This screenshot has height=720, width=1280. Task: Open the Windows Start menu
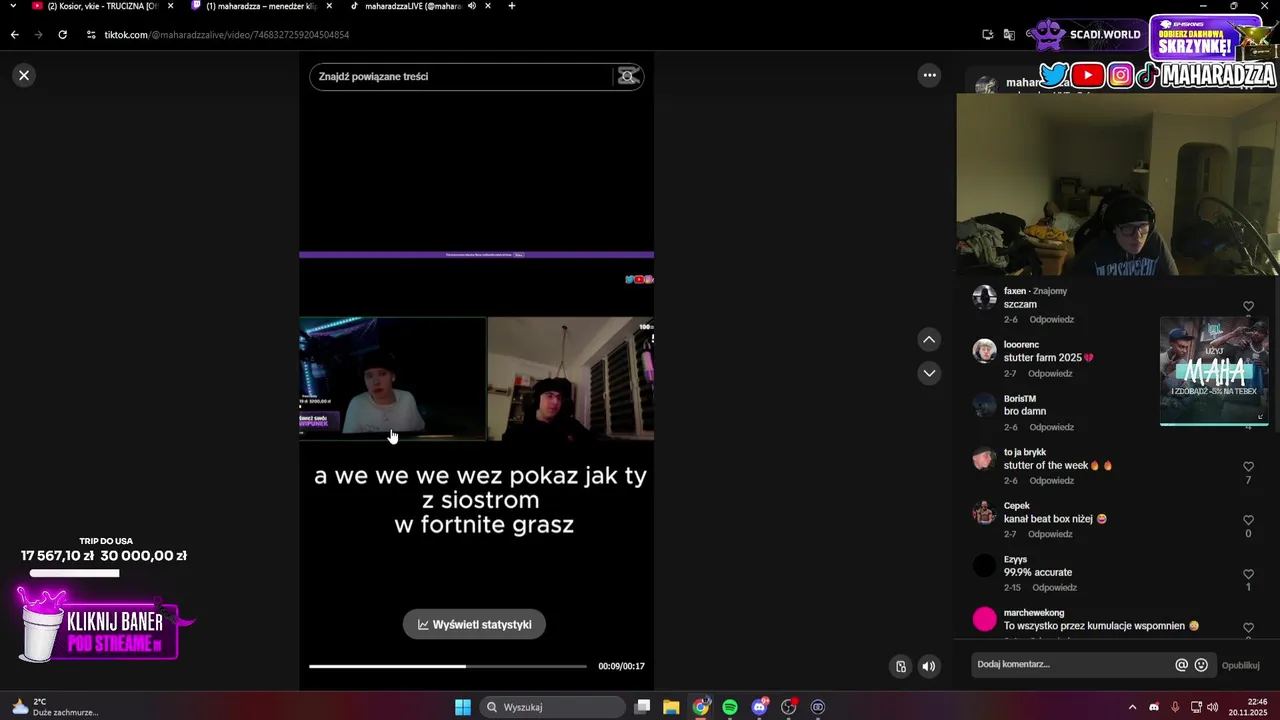pyautogui.click(x=463, y=707)
